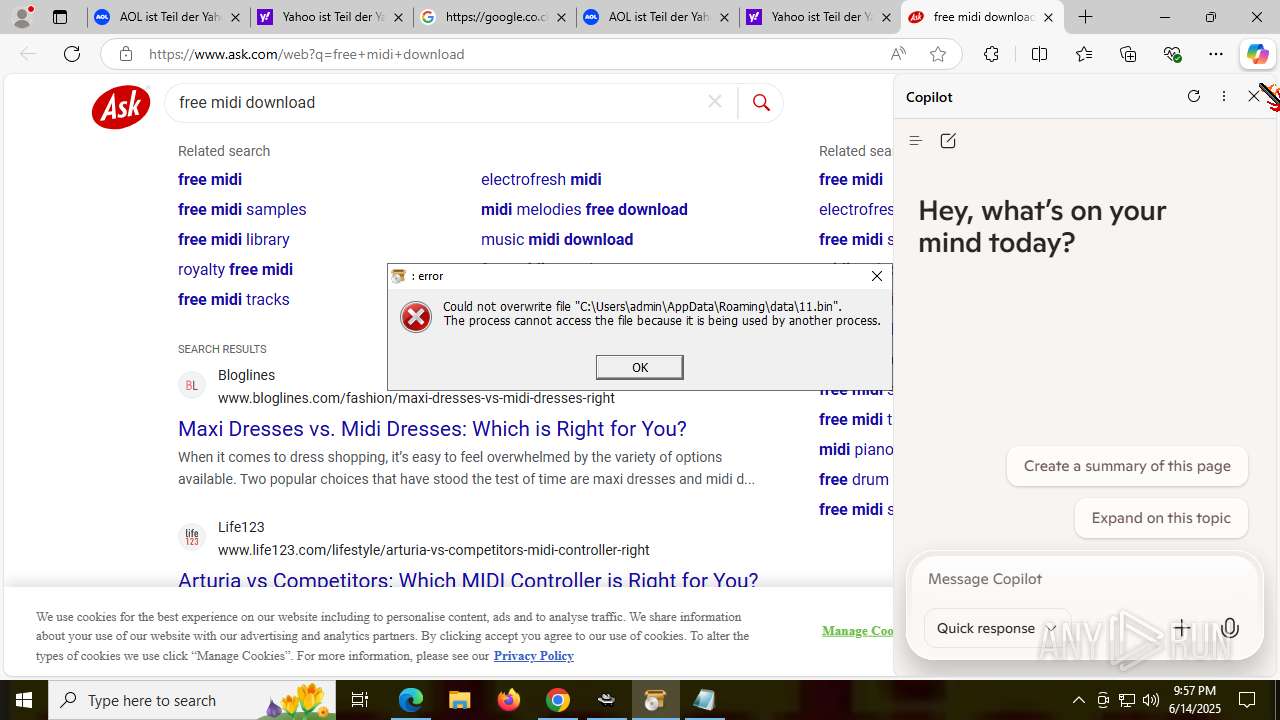Open Edge Settings and more menu
The width and height of the screenshot is (1280, 720).
coord(1216,54)
